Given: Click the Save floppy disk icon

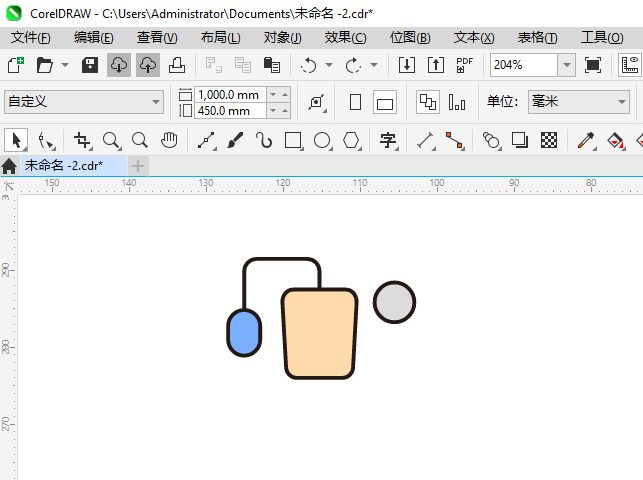Looking at the screenshot, I should 89,65.
